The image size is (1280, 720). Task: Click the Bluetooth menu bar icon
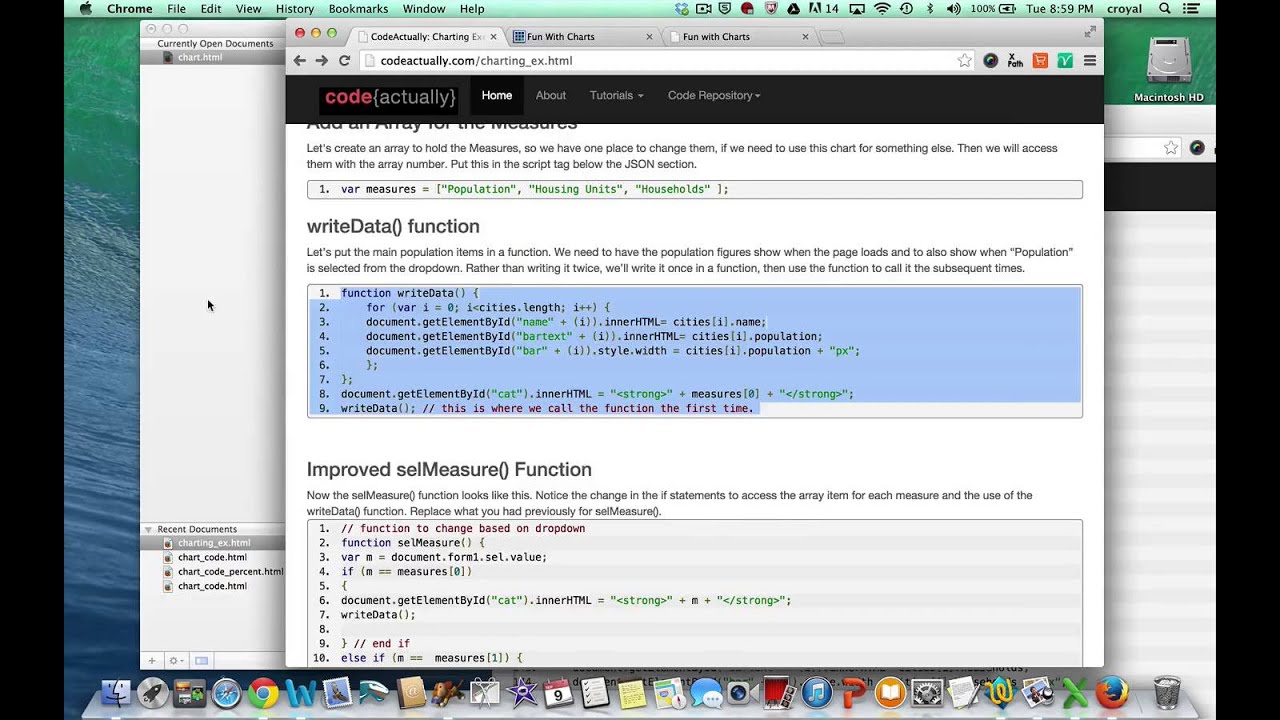pyautogui.click(x=930, y=9)
